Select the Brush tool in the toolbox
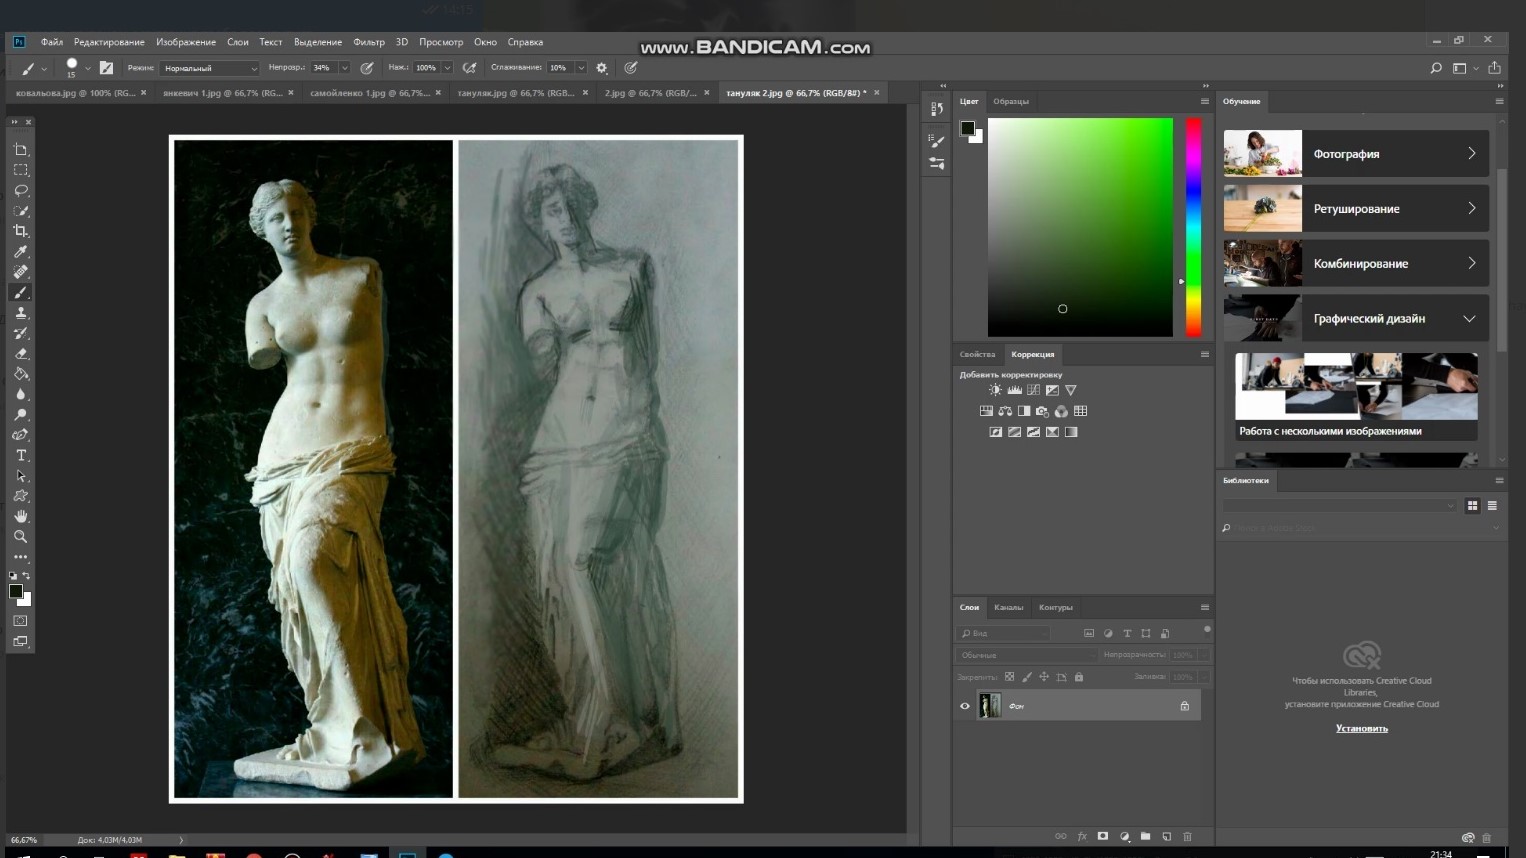Image resolution: width=1526 pixels, height=858 pixels. (x=20, y=292)
